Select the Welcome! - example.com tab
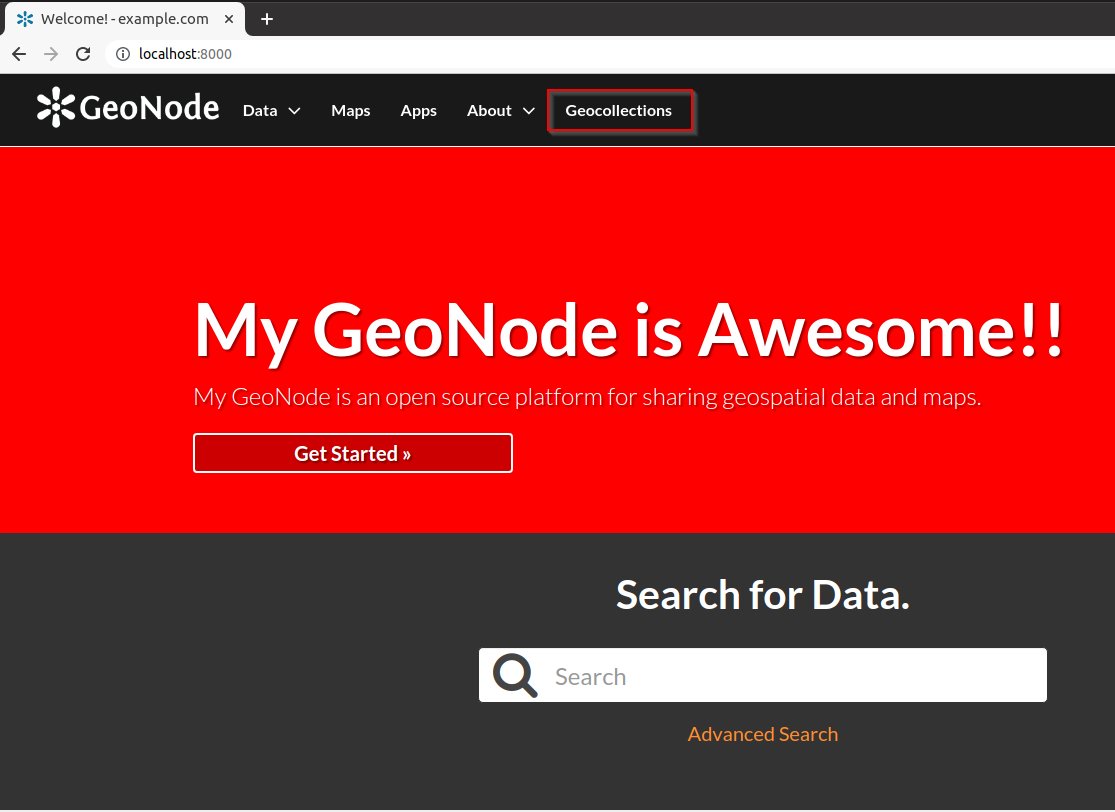 click(124, 19)
